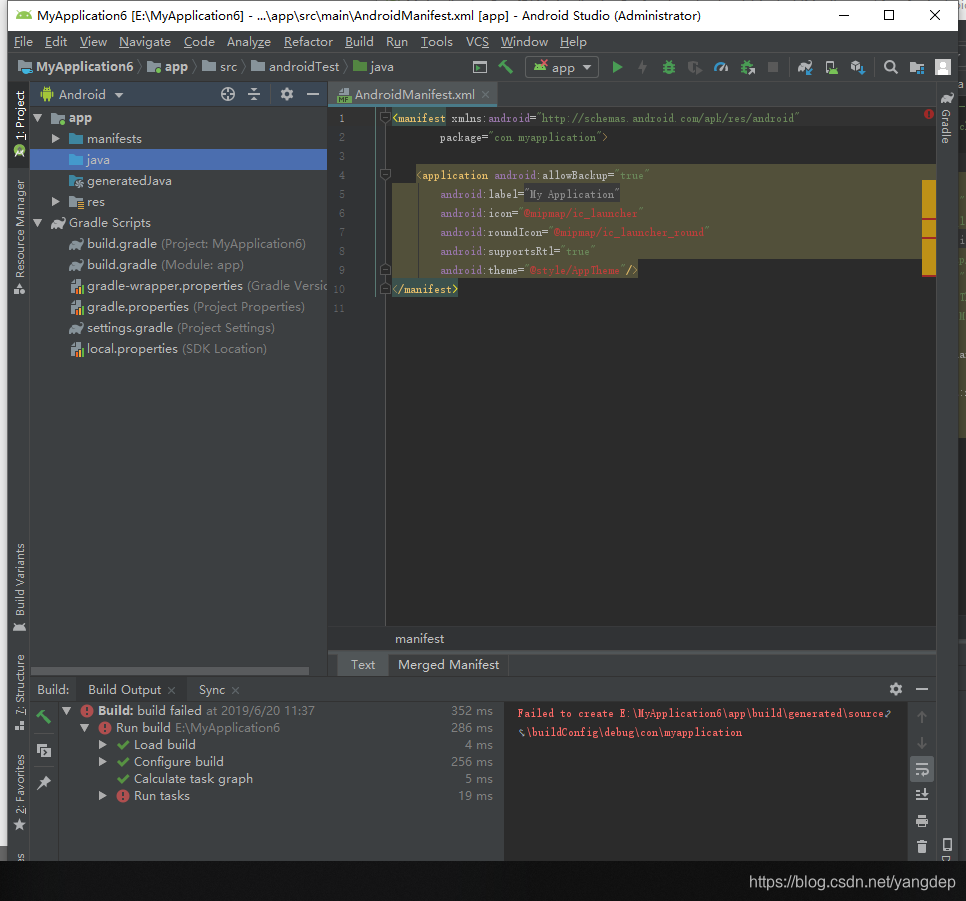Open the app run configuration dropdown
This screenshot has height=901, width=966.
(x=562, y=67)
